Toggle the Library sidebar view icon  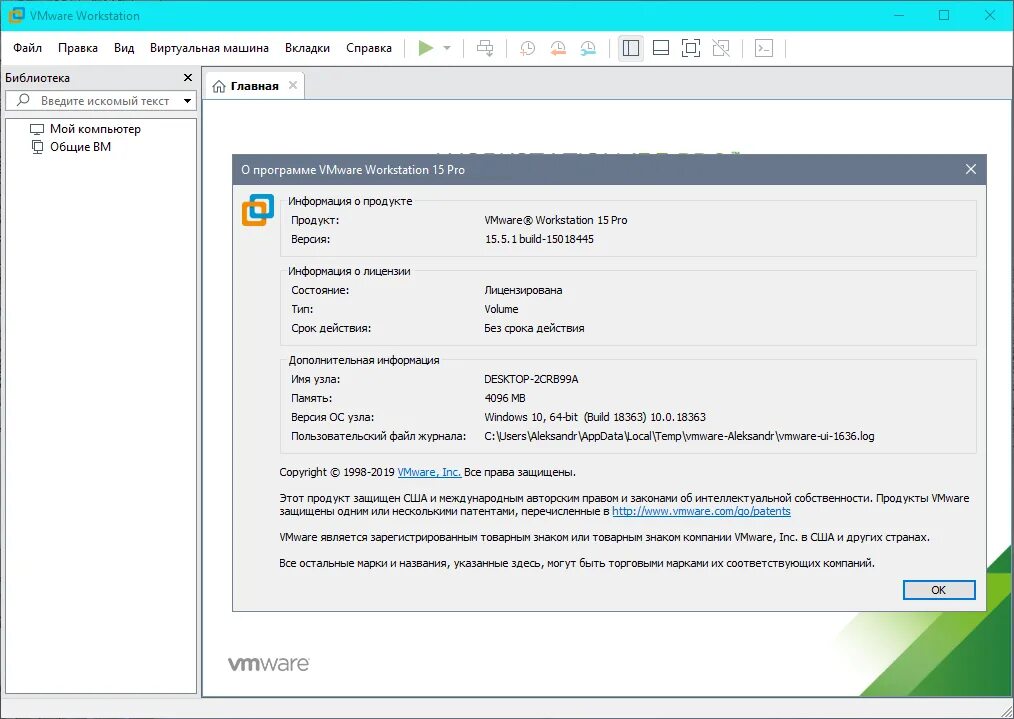pyautogui.click(x=631, y=48)
